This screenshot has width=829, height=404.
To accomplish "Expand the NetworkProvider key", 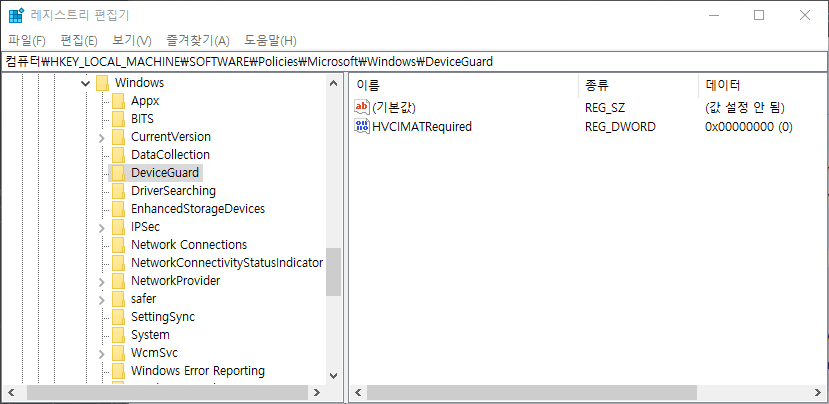I will tap(102, 281).
